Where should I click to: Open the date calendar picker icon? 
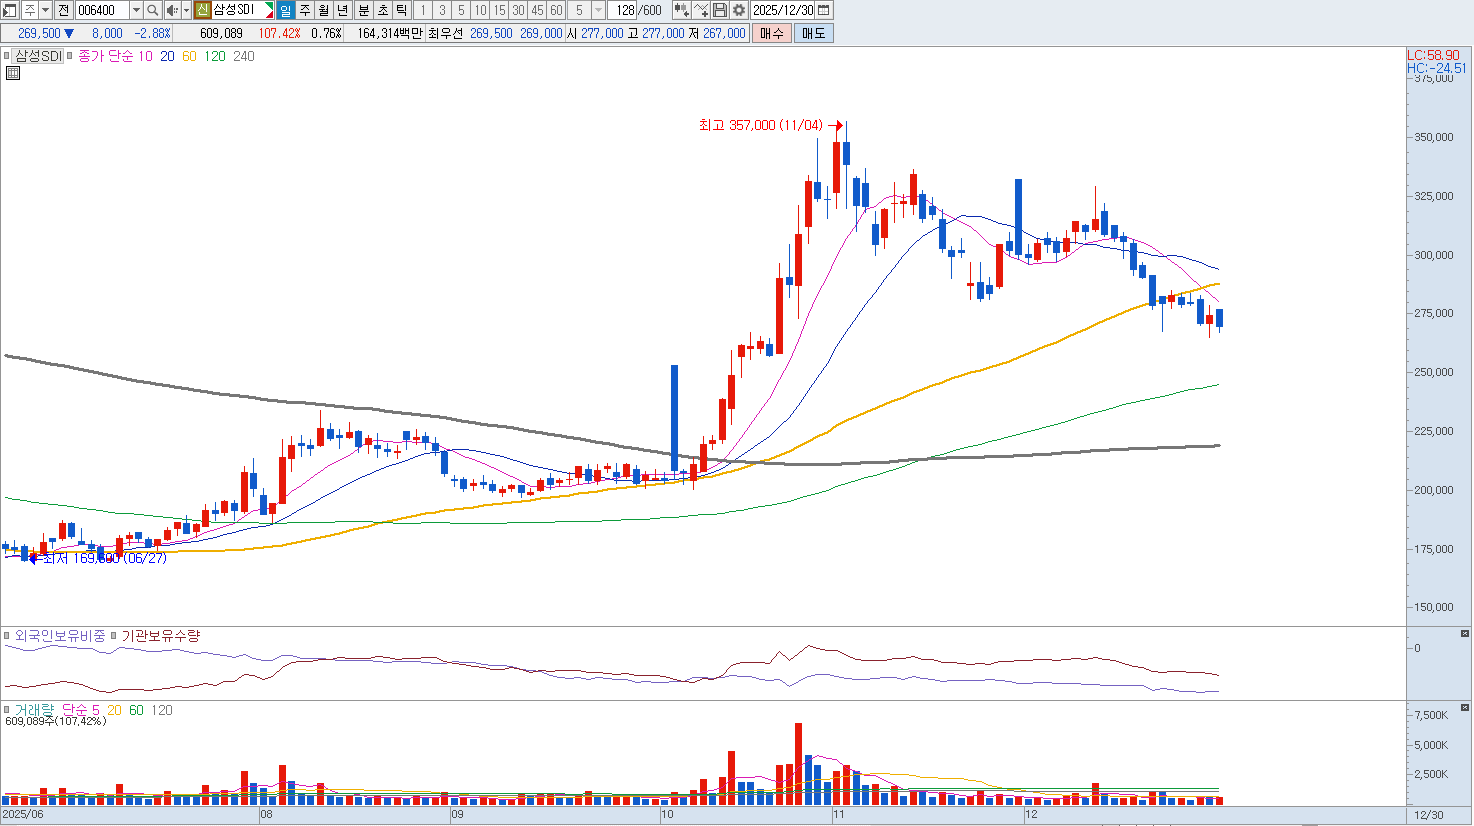tap(824, 10)
